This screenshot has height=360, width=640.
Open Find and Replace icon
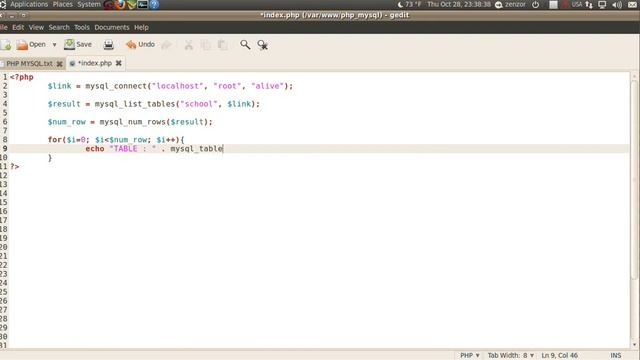[262, 45]
